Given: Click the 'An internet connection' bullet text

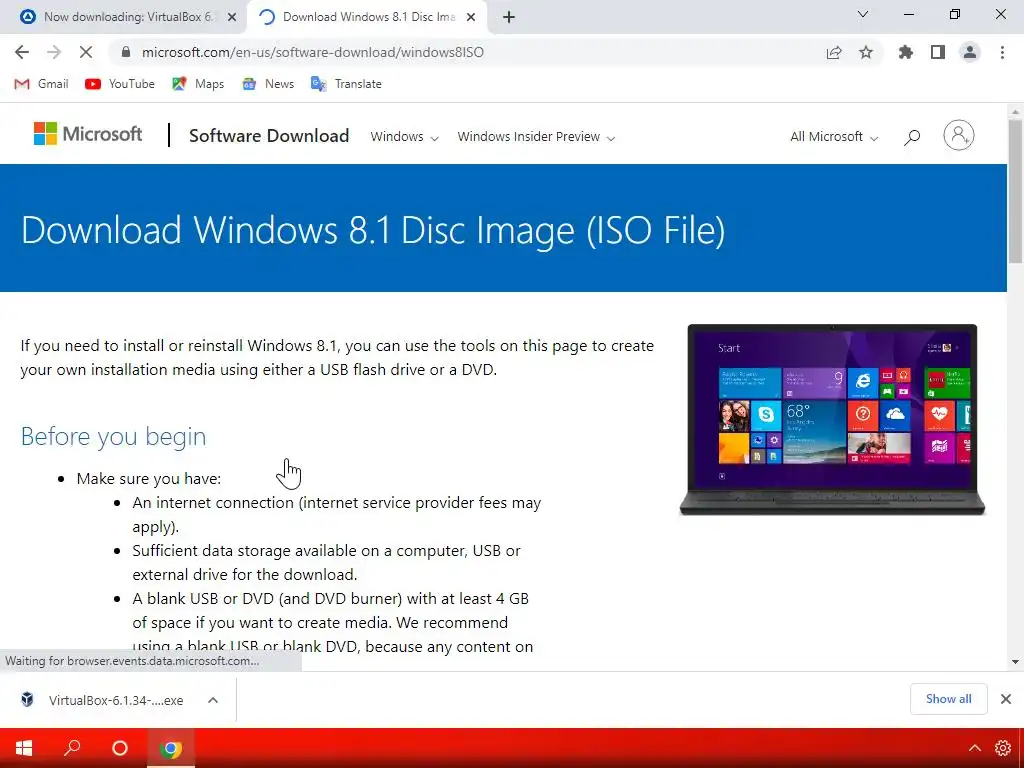Looking at the screenshot, I should [x=336, y=515].
